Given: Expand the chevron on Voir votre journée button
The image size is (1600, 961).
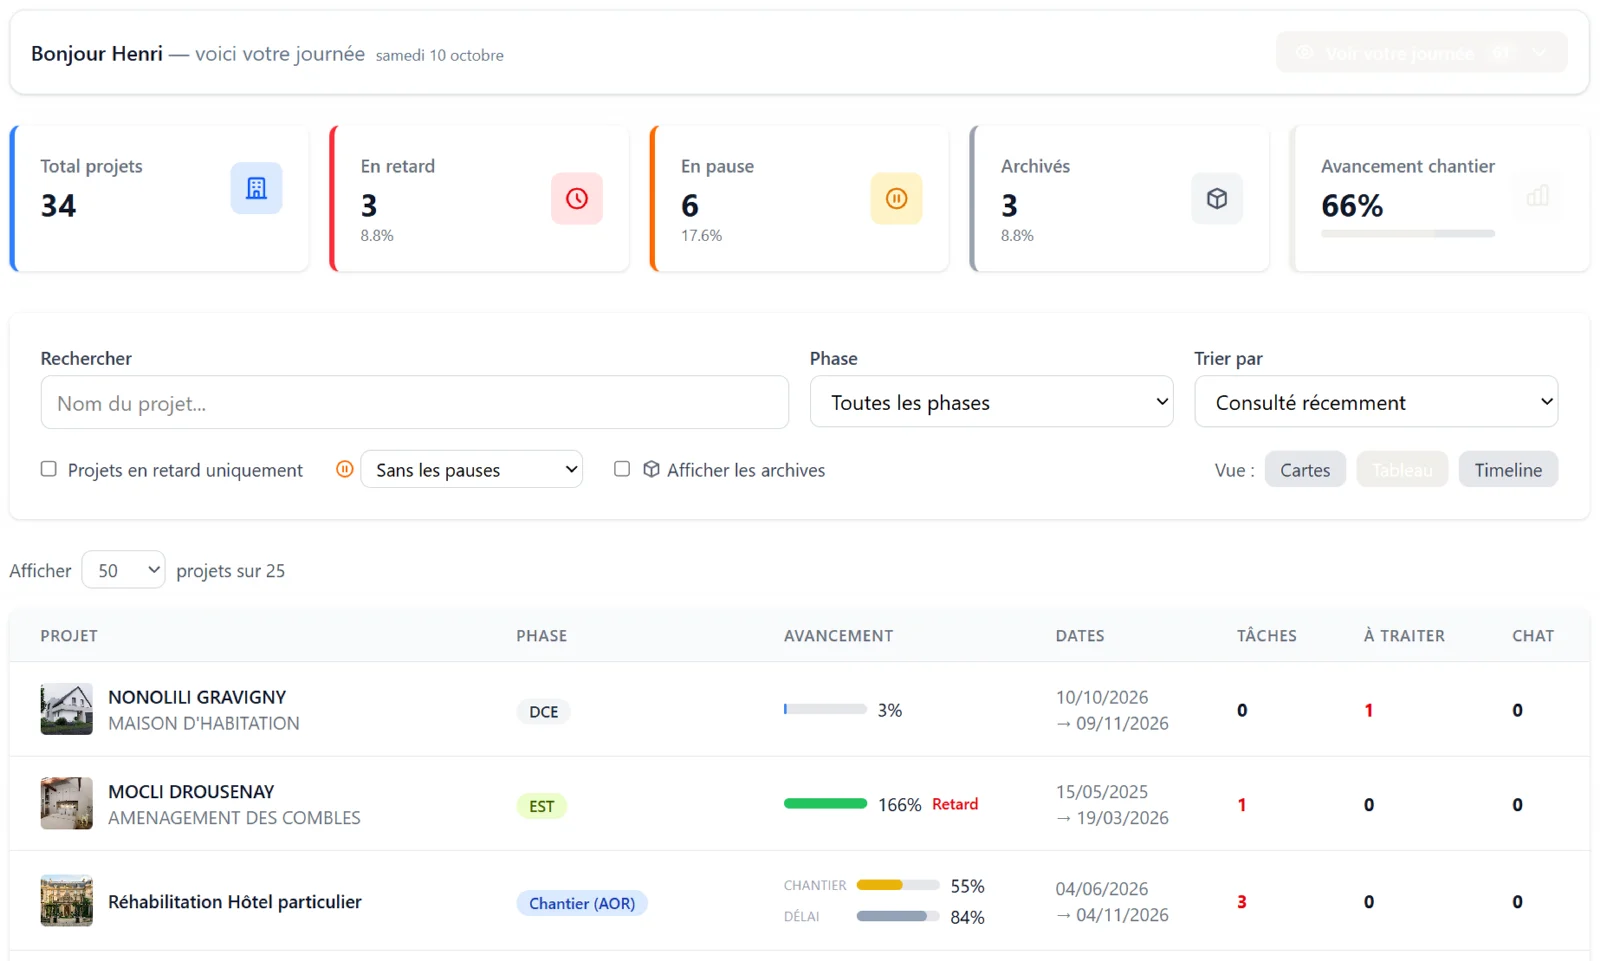Looking at the screenshot, I should [1540, 53].
